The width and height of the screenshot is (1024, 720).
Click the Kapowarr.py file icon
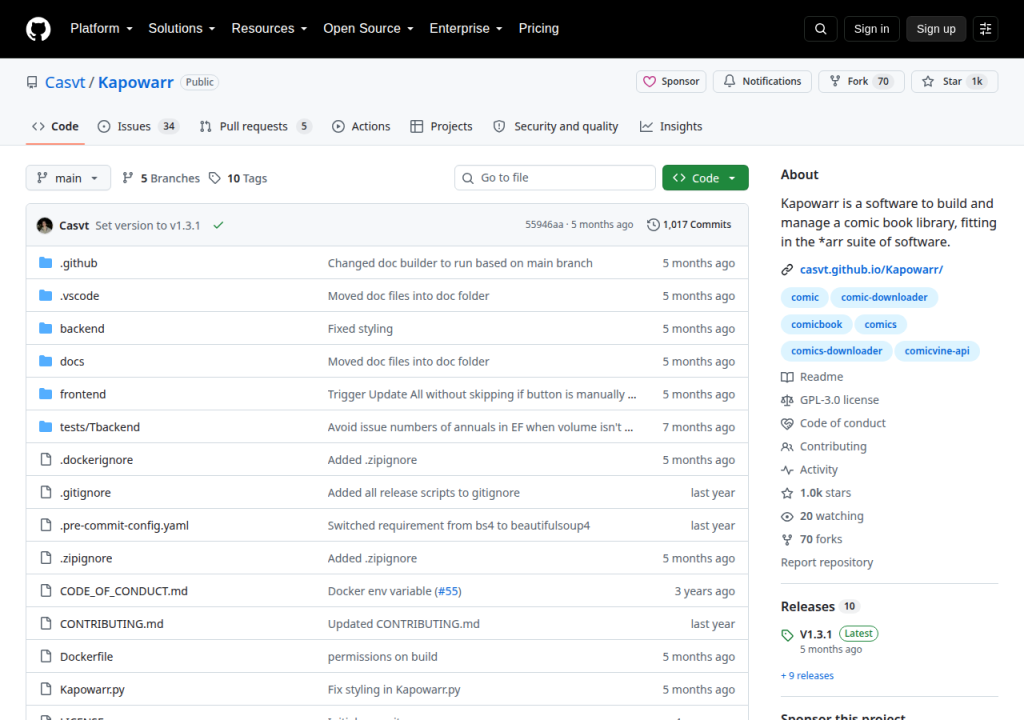coord(45,689)
